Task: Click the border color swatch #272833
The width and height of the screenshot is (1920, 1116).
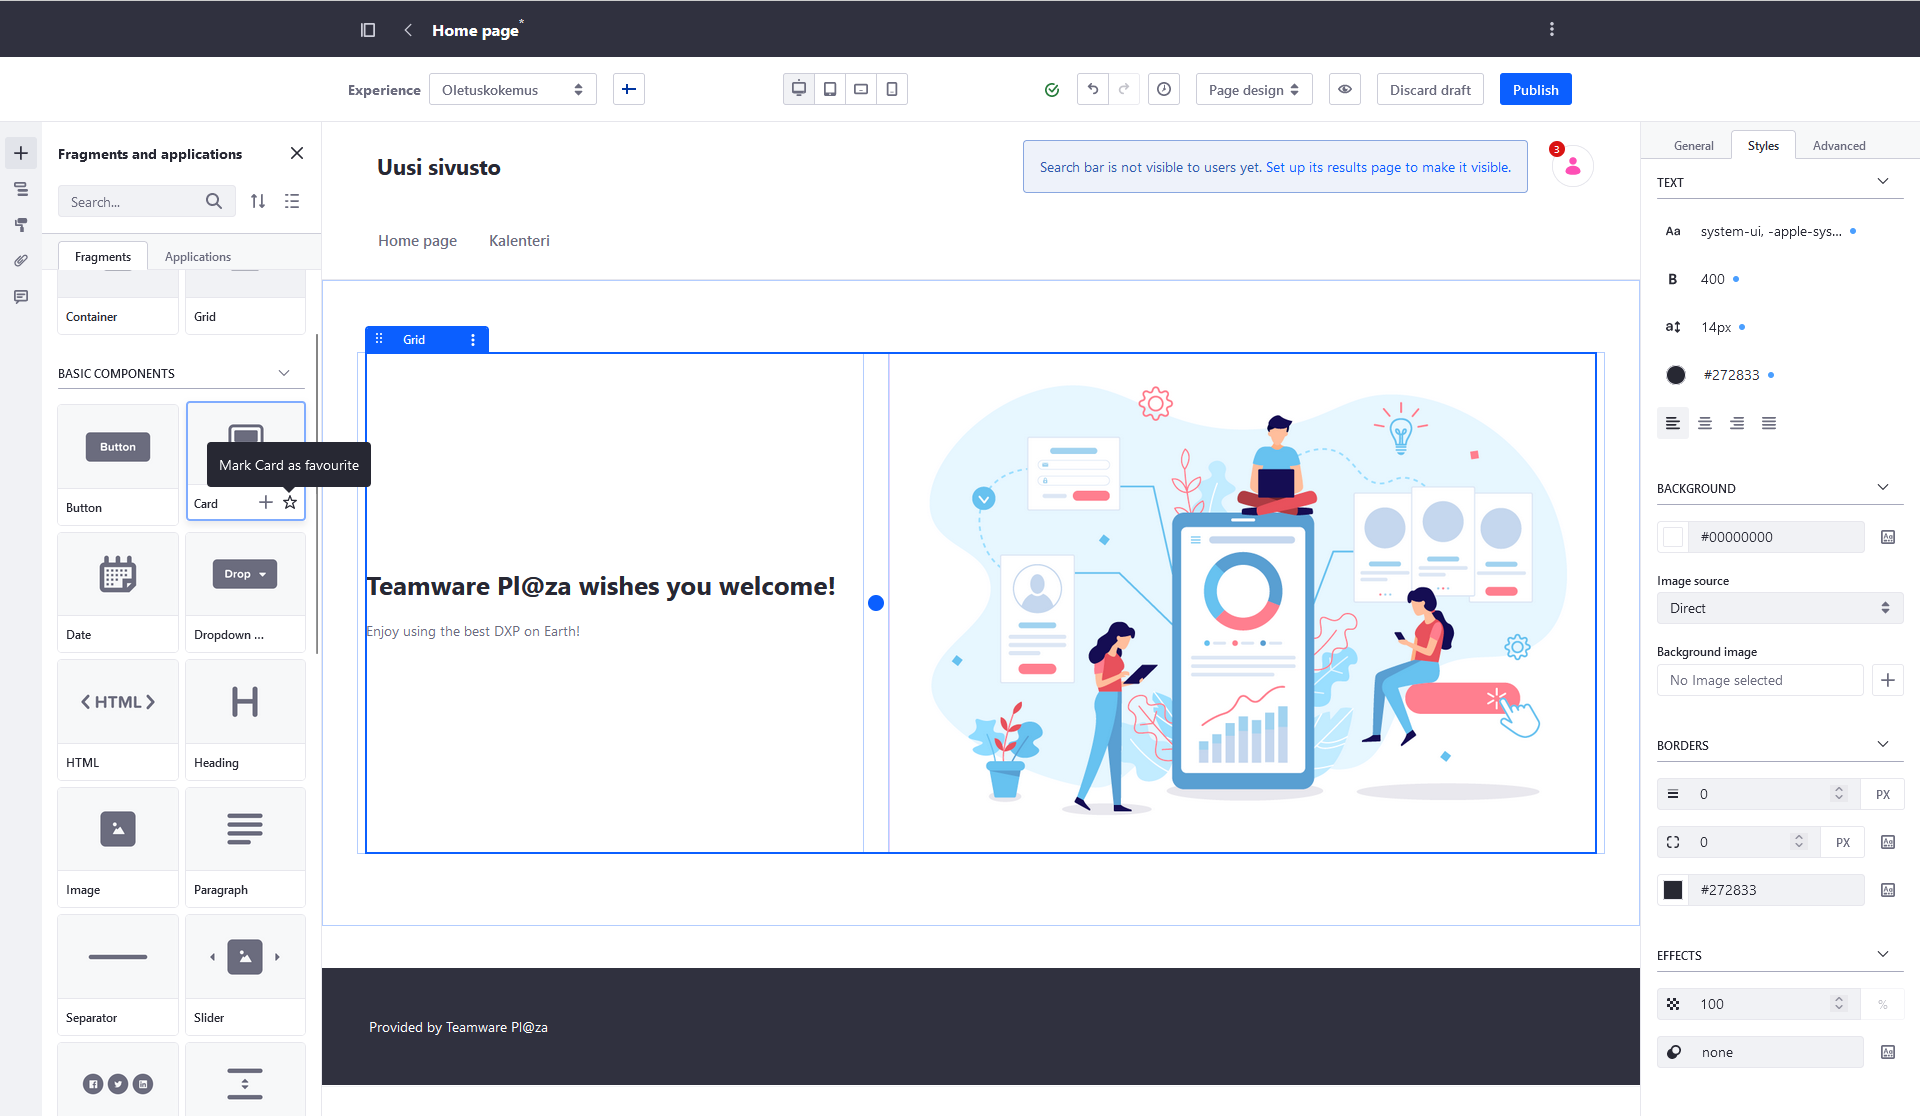Action: pos(1673,890)
